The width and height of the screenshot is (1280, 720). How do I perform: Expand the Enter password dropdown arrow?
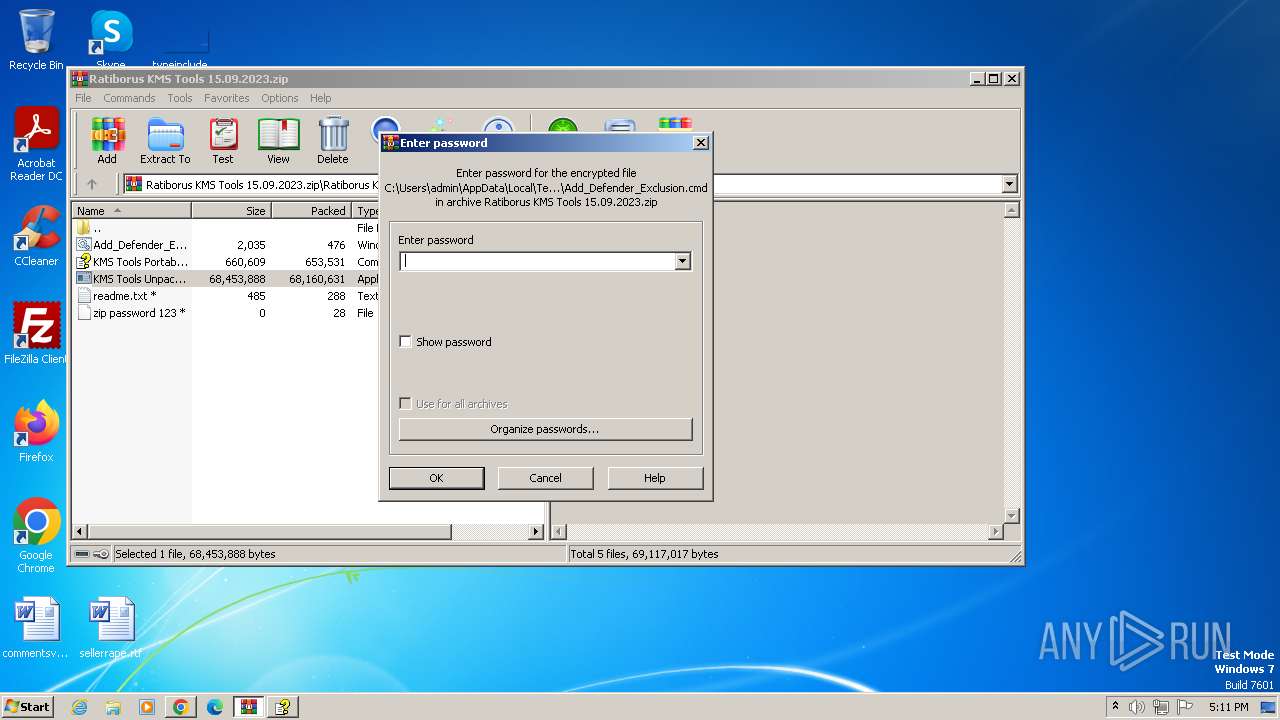click(683, 261)
